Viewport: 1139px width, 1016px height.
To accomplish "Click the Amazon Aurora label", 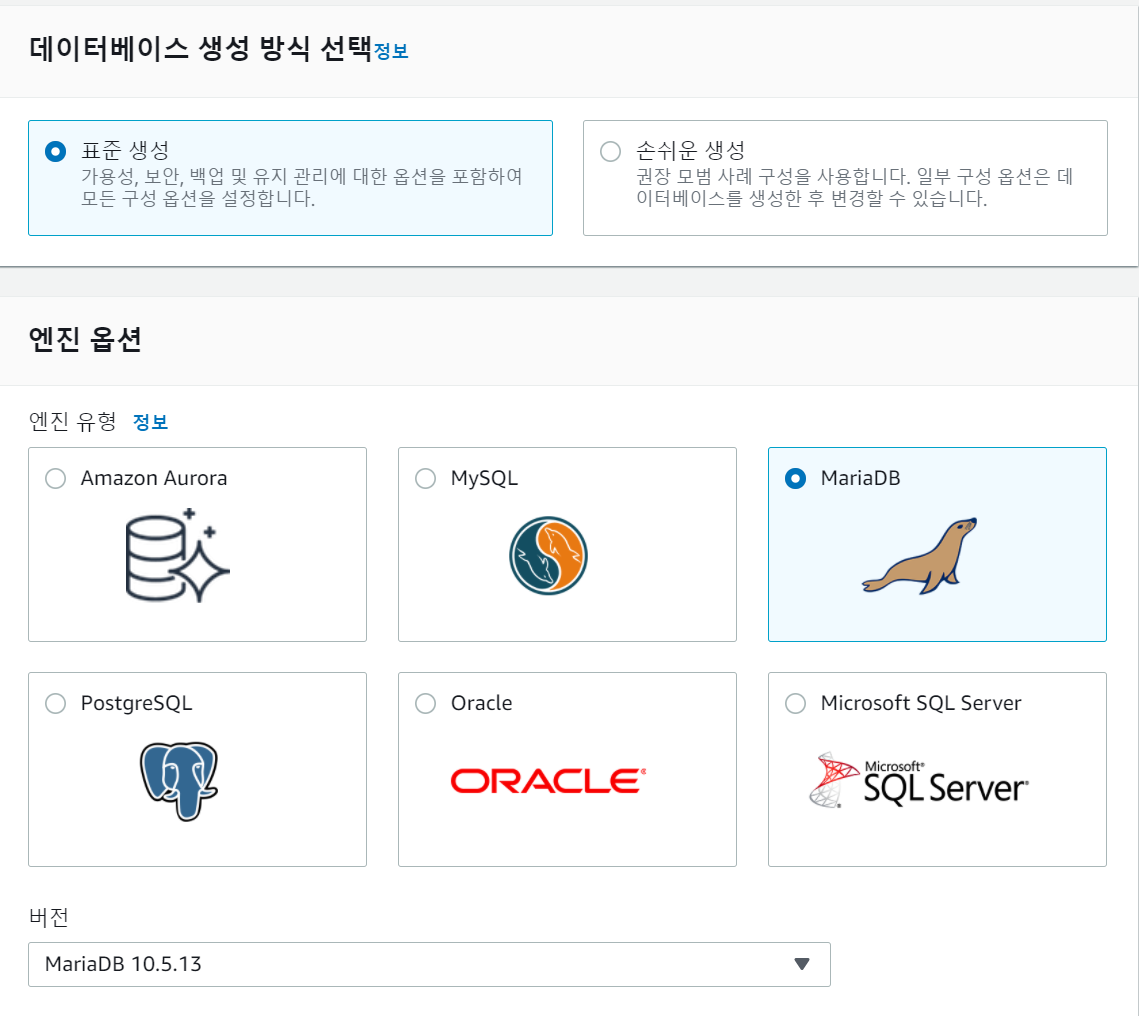I will tap(154, 479).
